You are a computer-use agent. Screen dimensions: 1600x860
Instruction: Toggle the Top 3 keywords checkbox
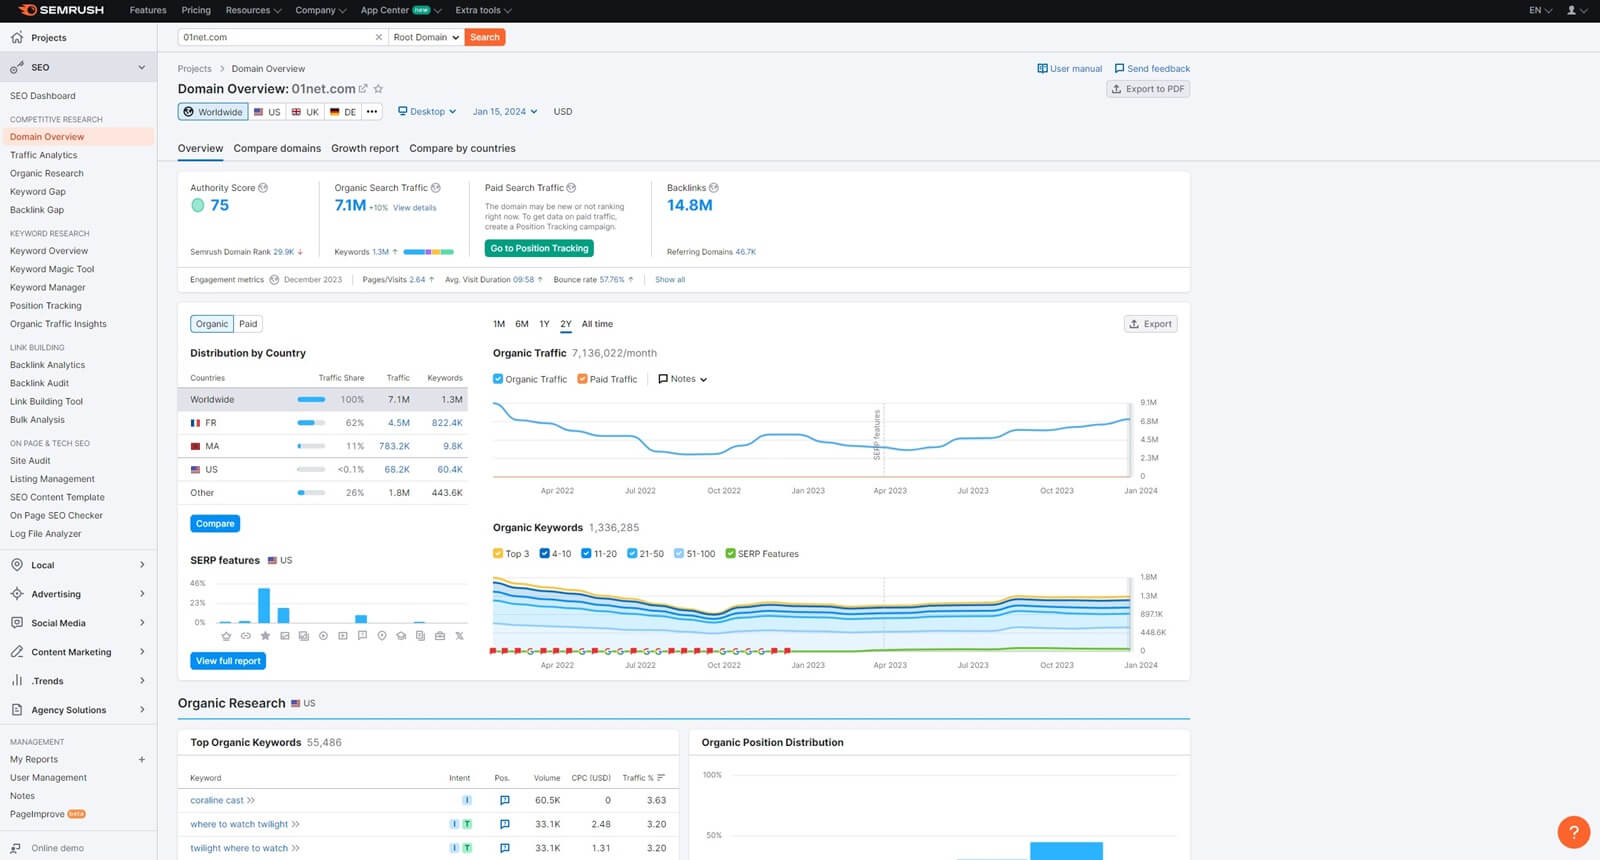[x=498, y=553]
